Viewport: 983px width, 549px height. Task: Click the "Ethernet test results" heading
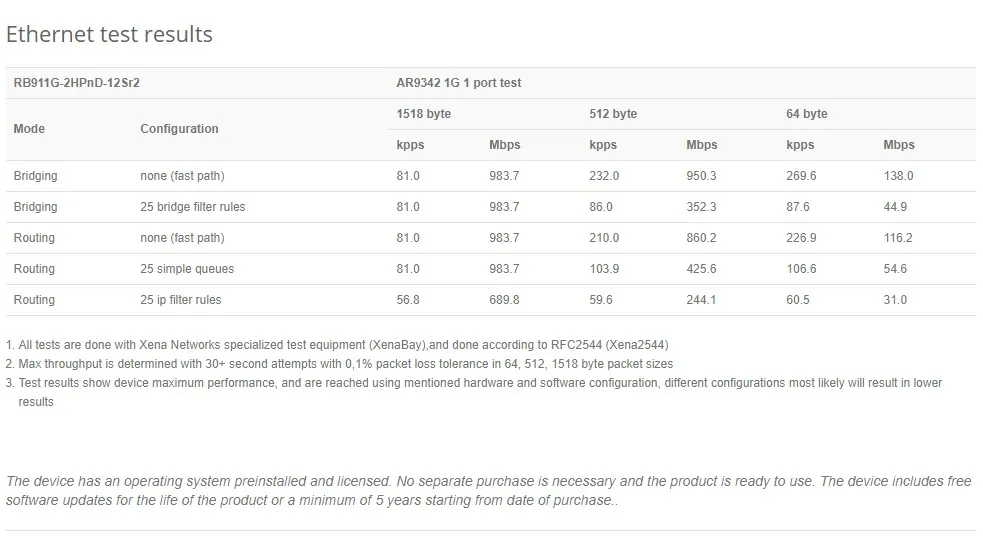pos(109,34)
